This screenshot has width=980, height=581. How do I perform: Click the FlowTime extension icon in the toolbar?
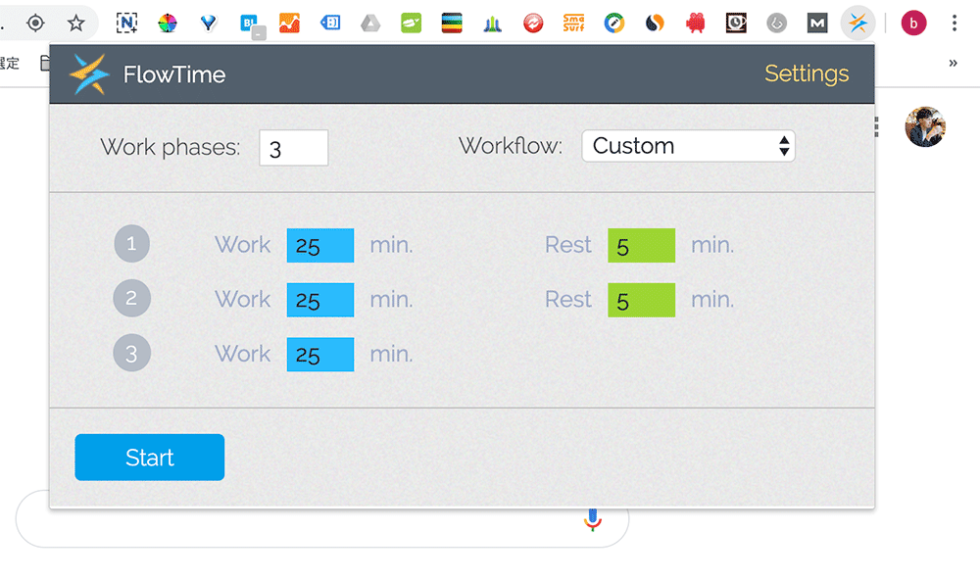[857, 23]
